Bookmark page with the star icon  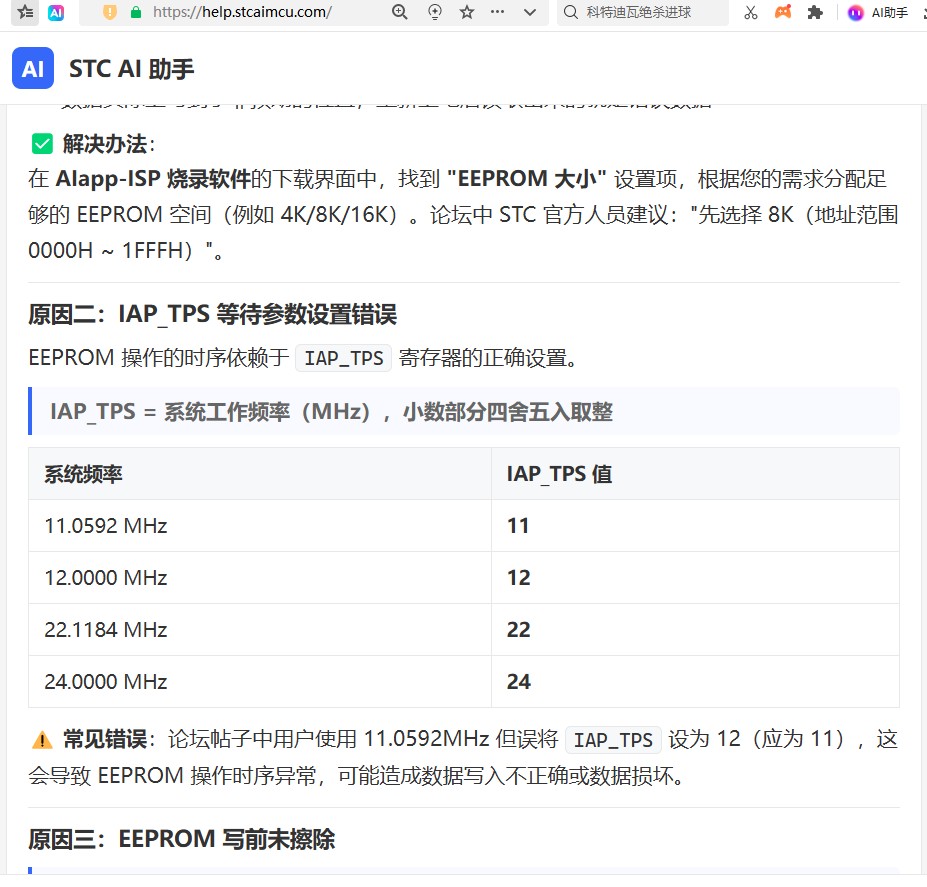coord(467,12)
